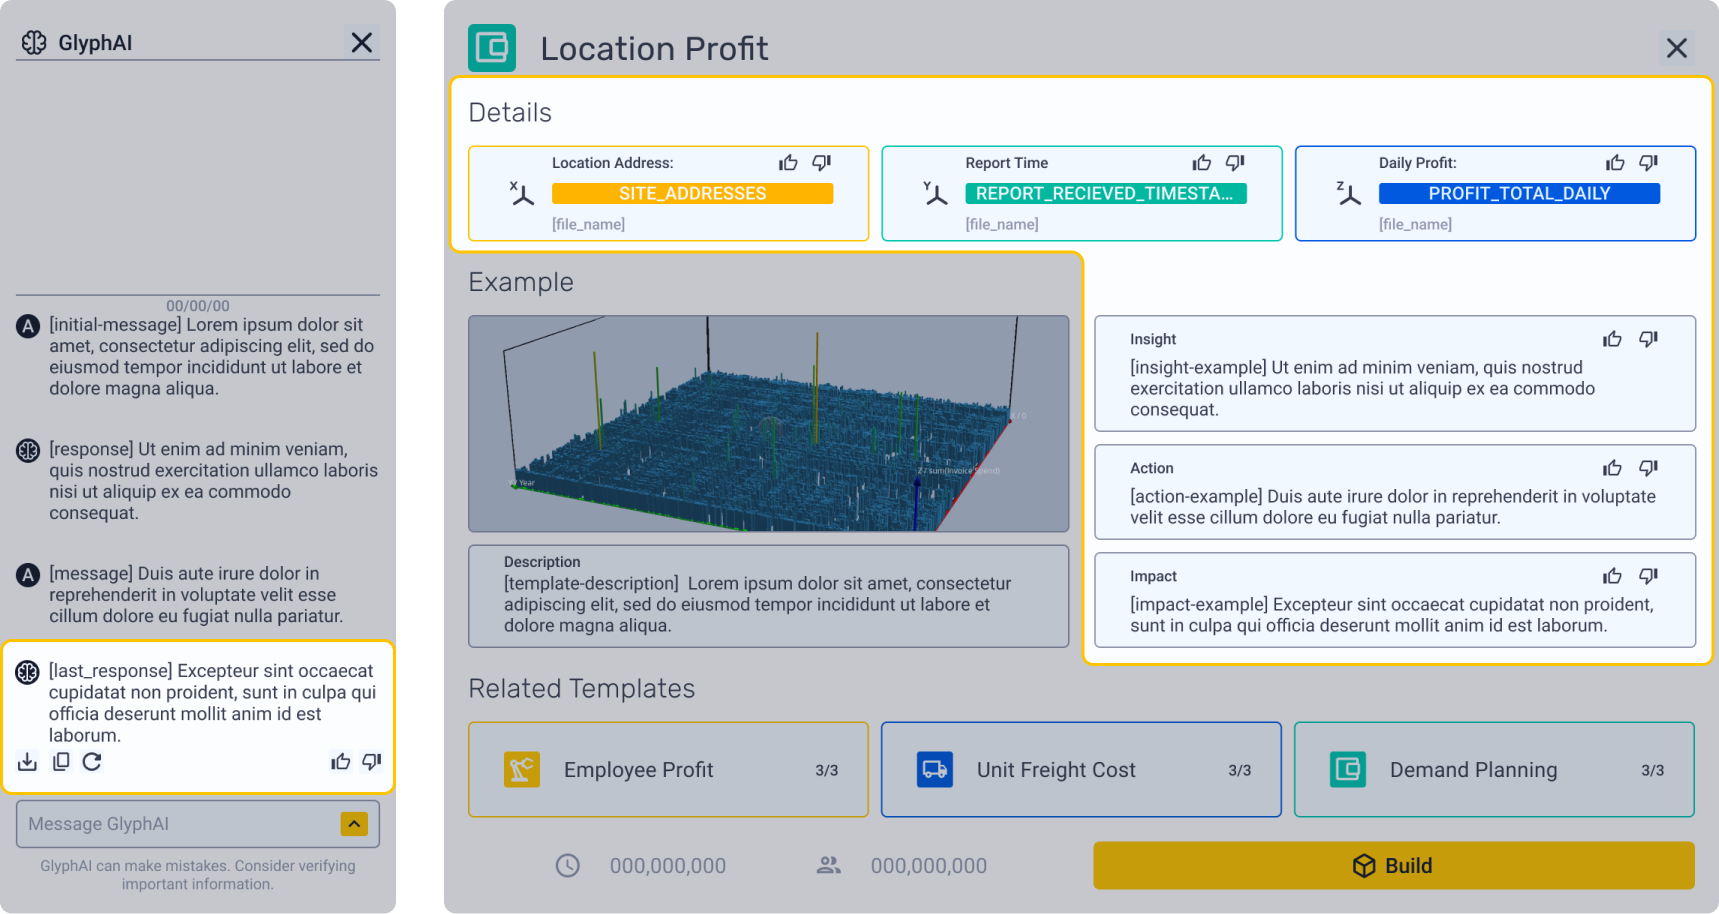Give a thumbs up to the Insight example
The width and height of the screenshot is (1719, 914).
pos(1612,339)
